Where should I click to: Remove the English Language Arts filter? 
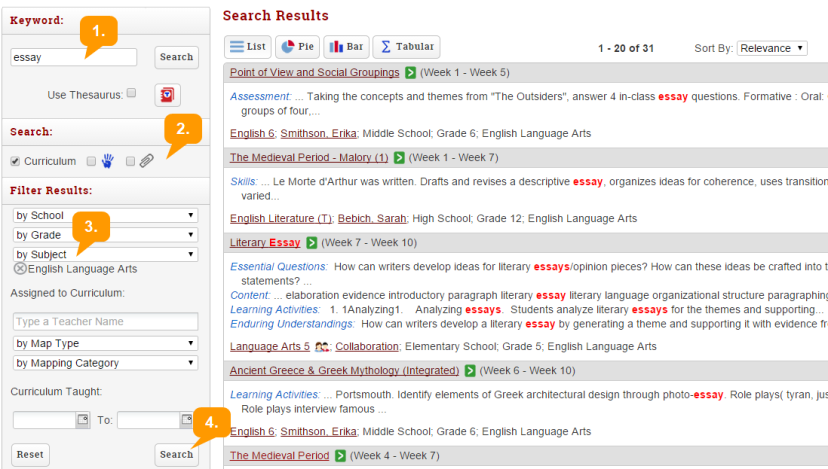[20, 269]
